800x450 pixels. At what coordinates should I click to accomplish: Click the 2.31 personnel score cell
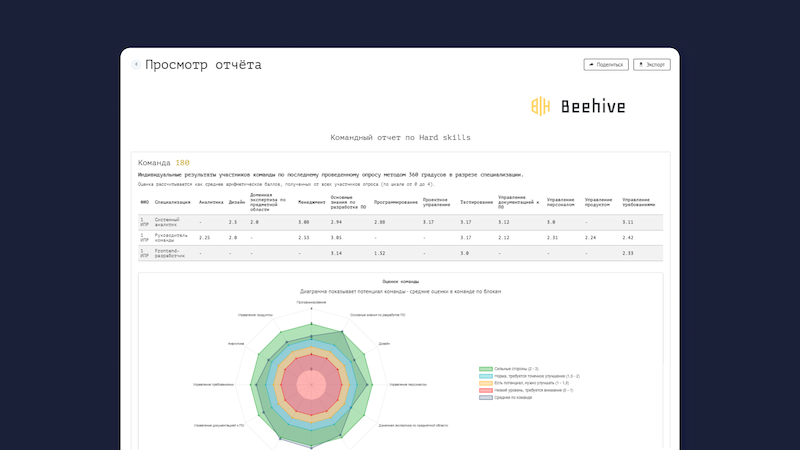(552, 238)
